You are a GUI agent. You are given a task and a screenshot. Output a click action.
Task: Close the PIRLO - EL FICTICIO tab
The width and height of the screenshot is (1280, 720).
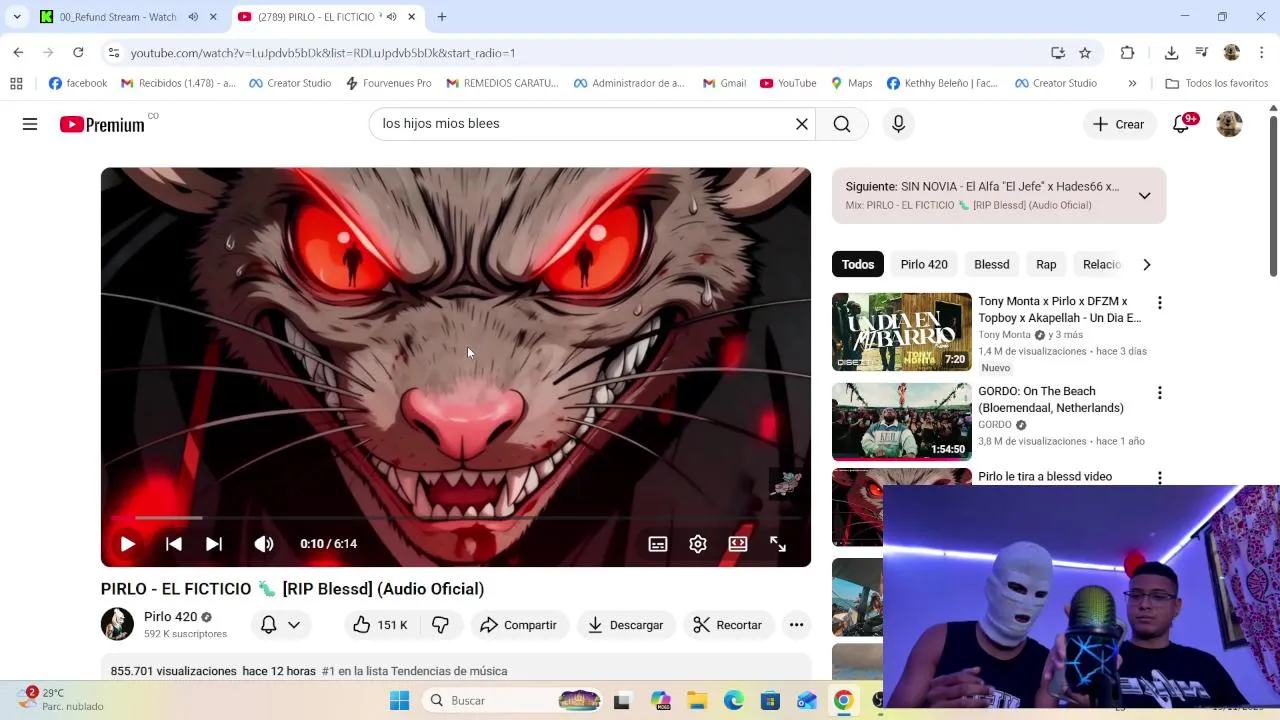coord(411,17)
